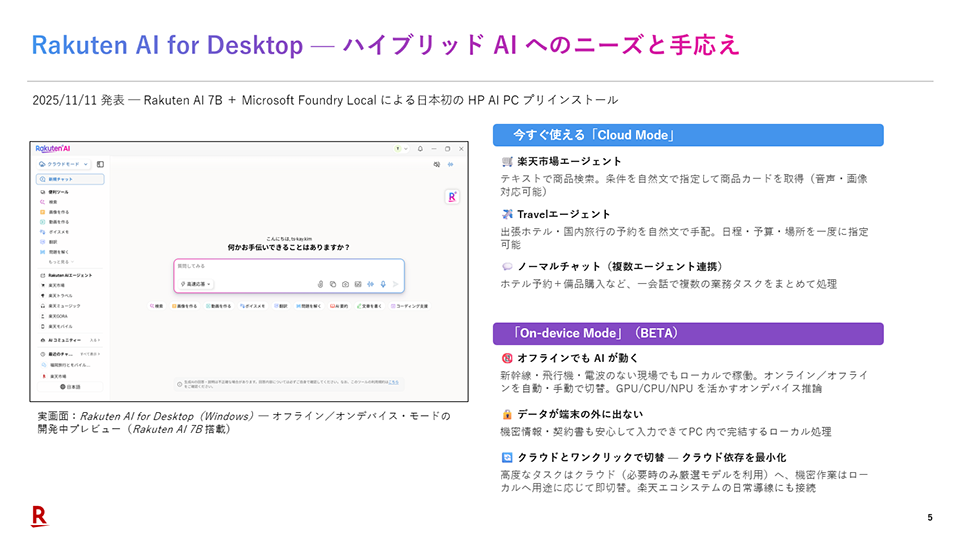
Task: Open the account avatar dropdown in title bar
Action: tap(401, 149)
